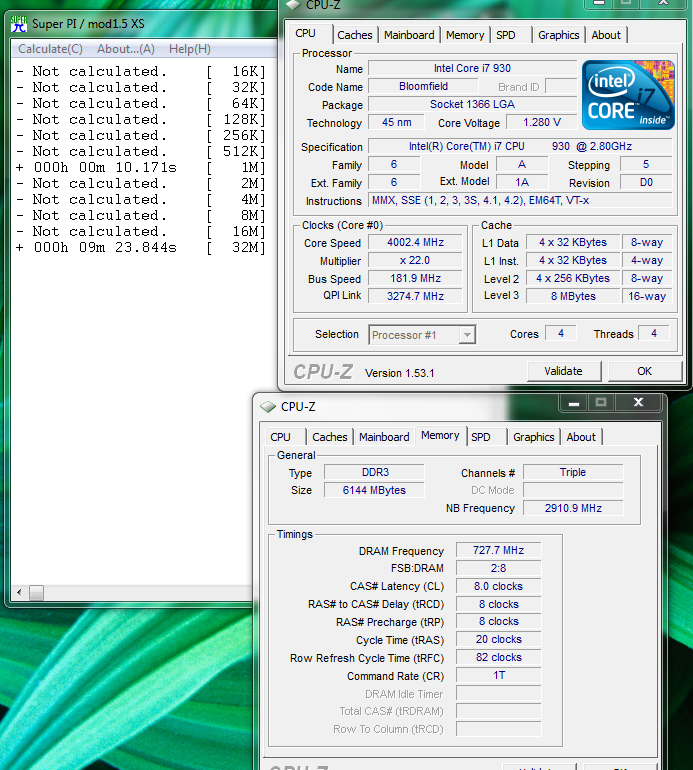Click the CAS# Latency value '8.0 clocks'
The image size is (693, 770).
tap(499, 586)
